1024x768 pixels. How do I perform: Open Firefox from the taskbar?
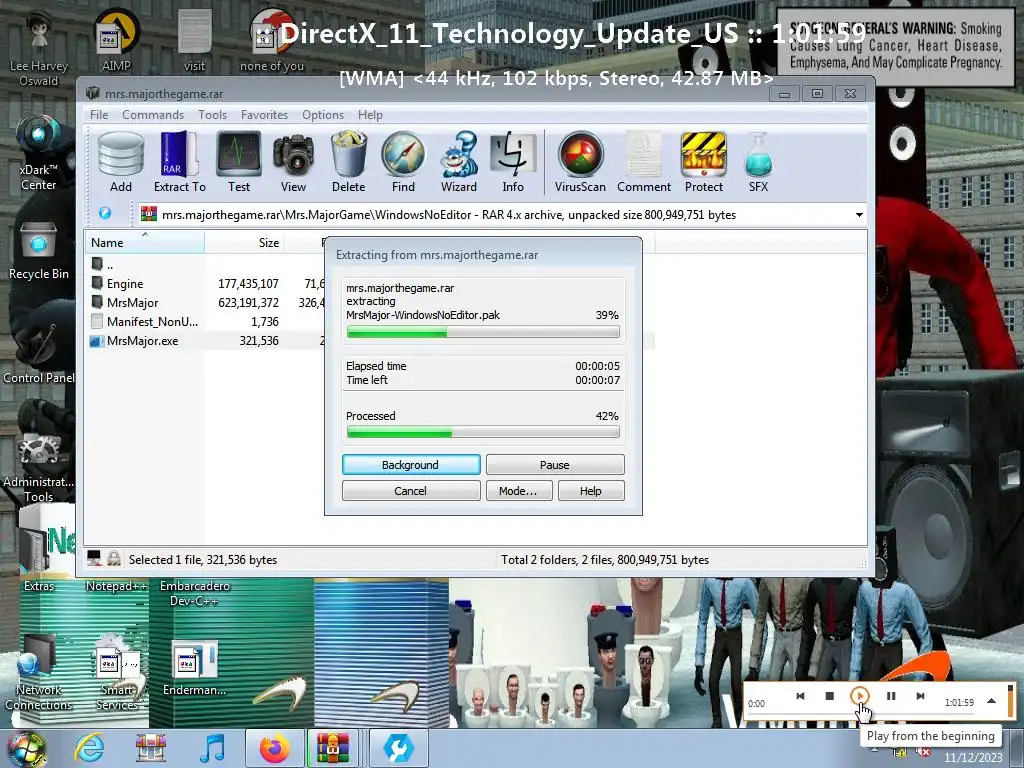[274, 748]
